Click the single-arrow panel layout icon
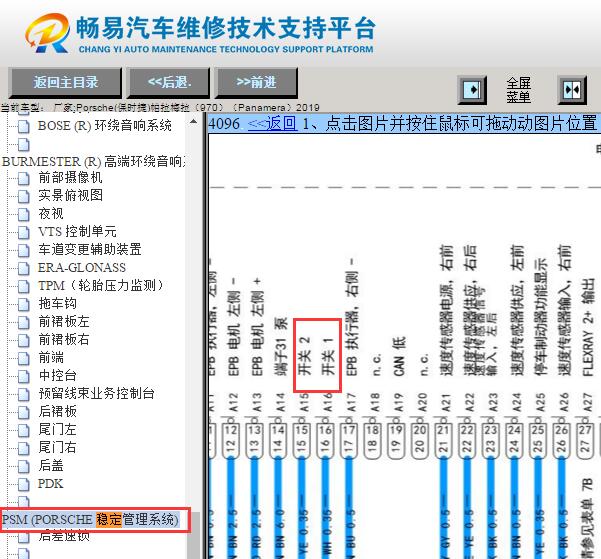 click(x=472, y=90)
